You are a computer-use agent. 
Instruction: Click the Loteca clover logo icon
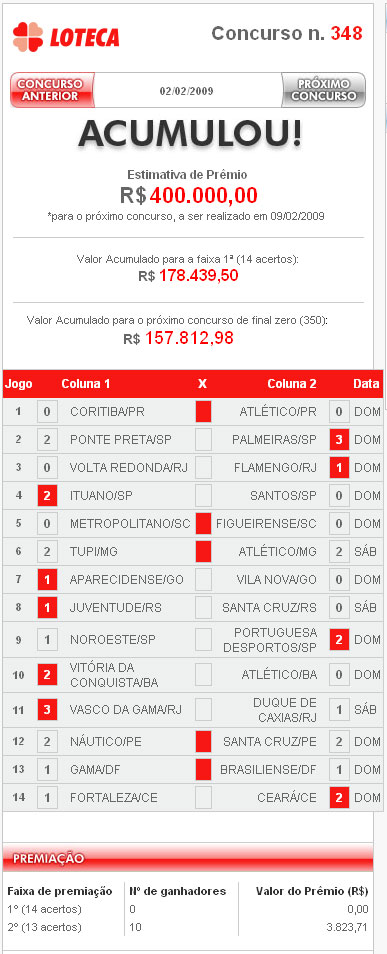[x=27, y=37]
